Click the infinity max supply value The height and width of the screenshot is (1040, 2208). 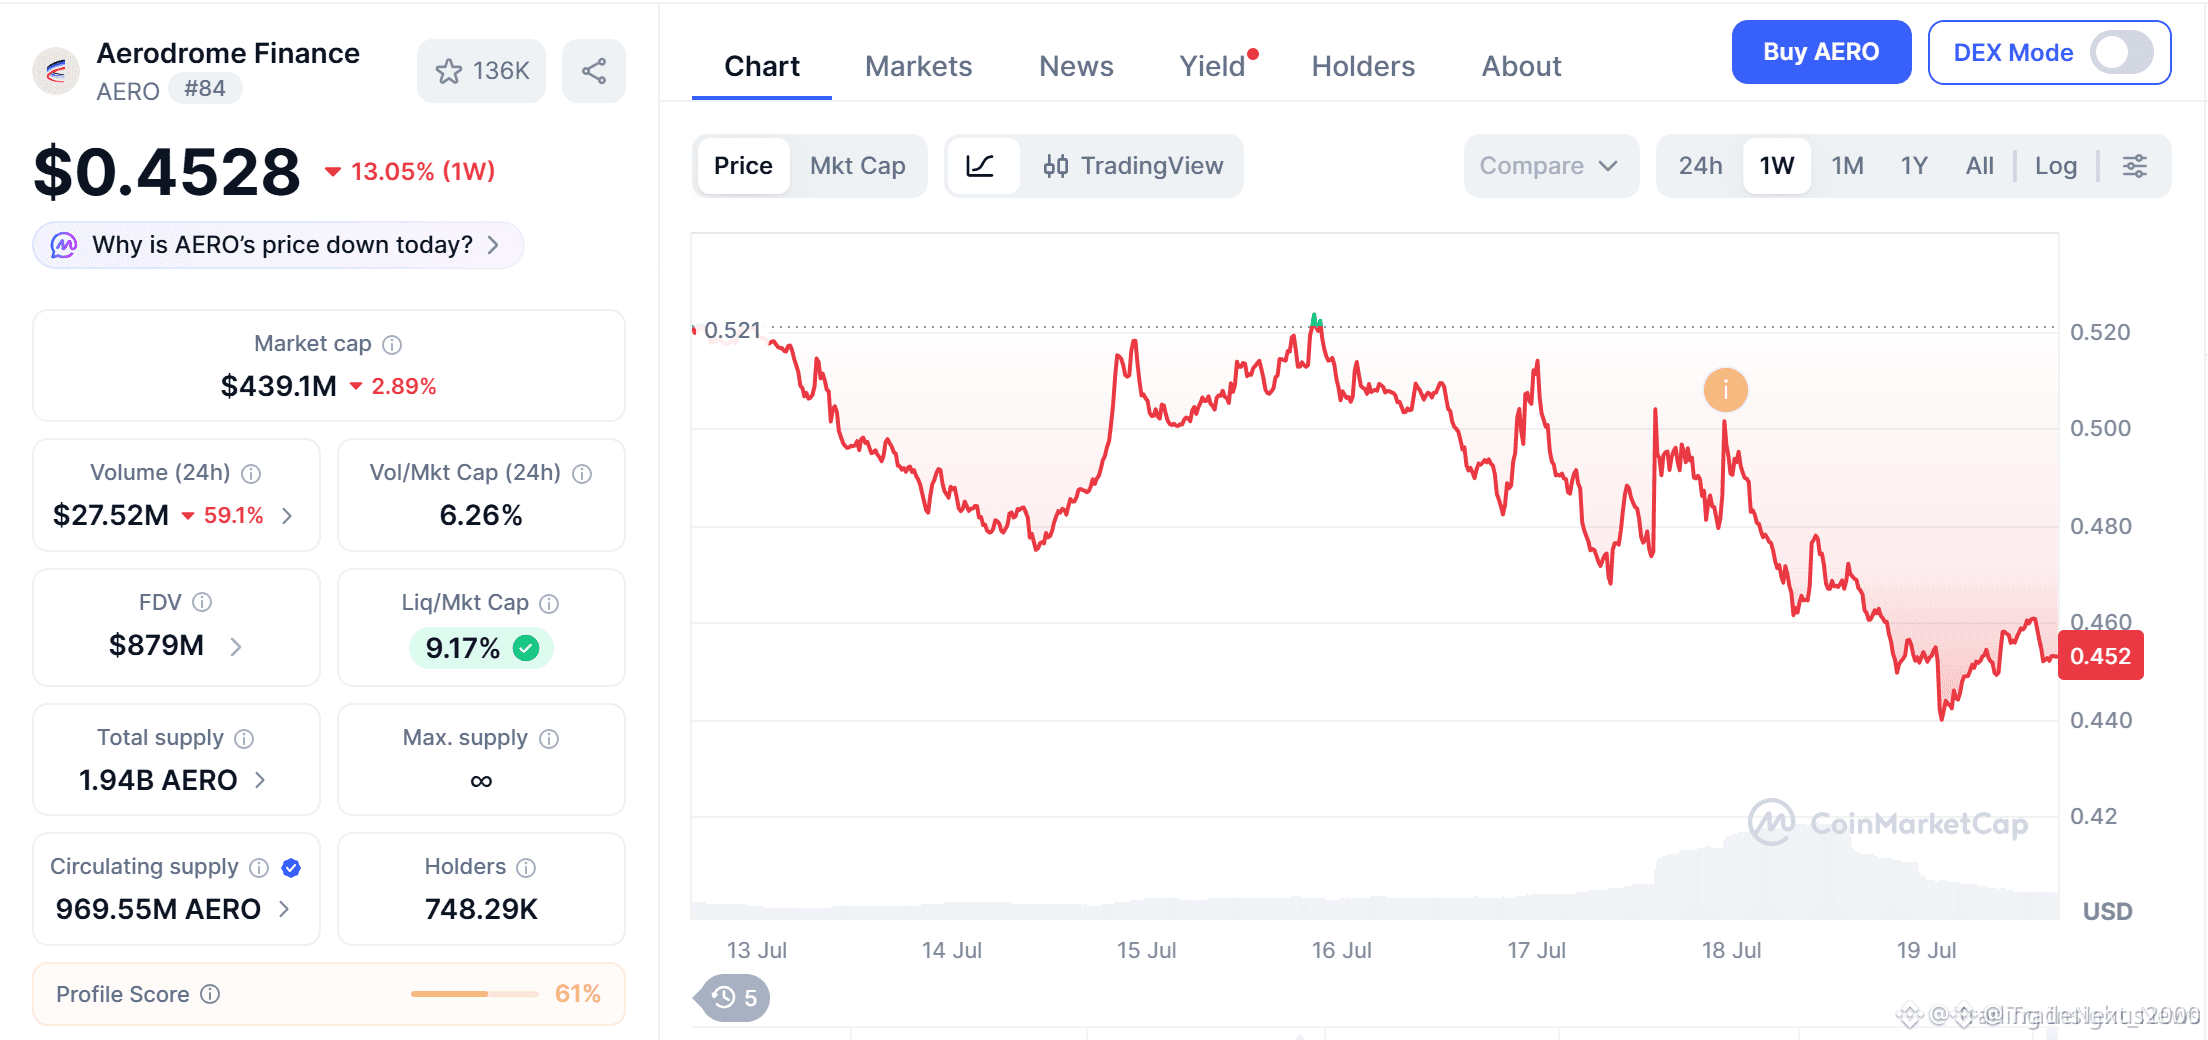click(x=481, y=781)
